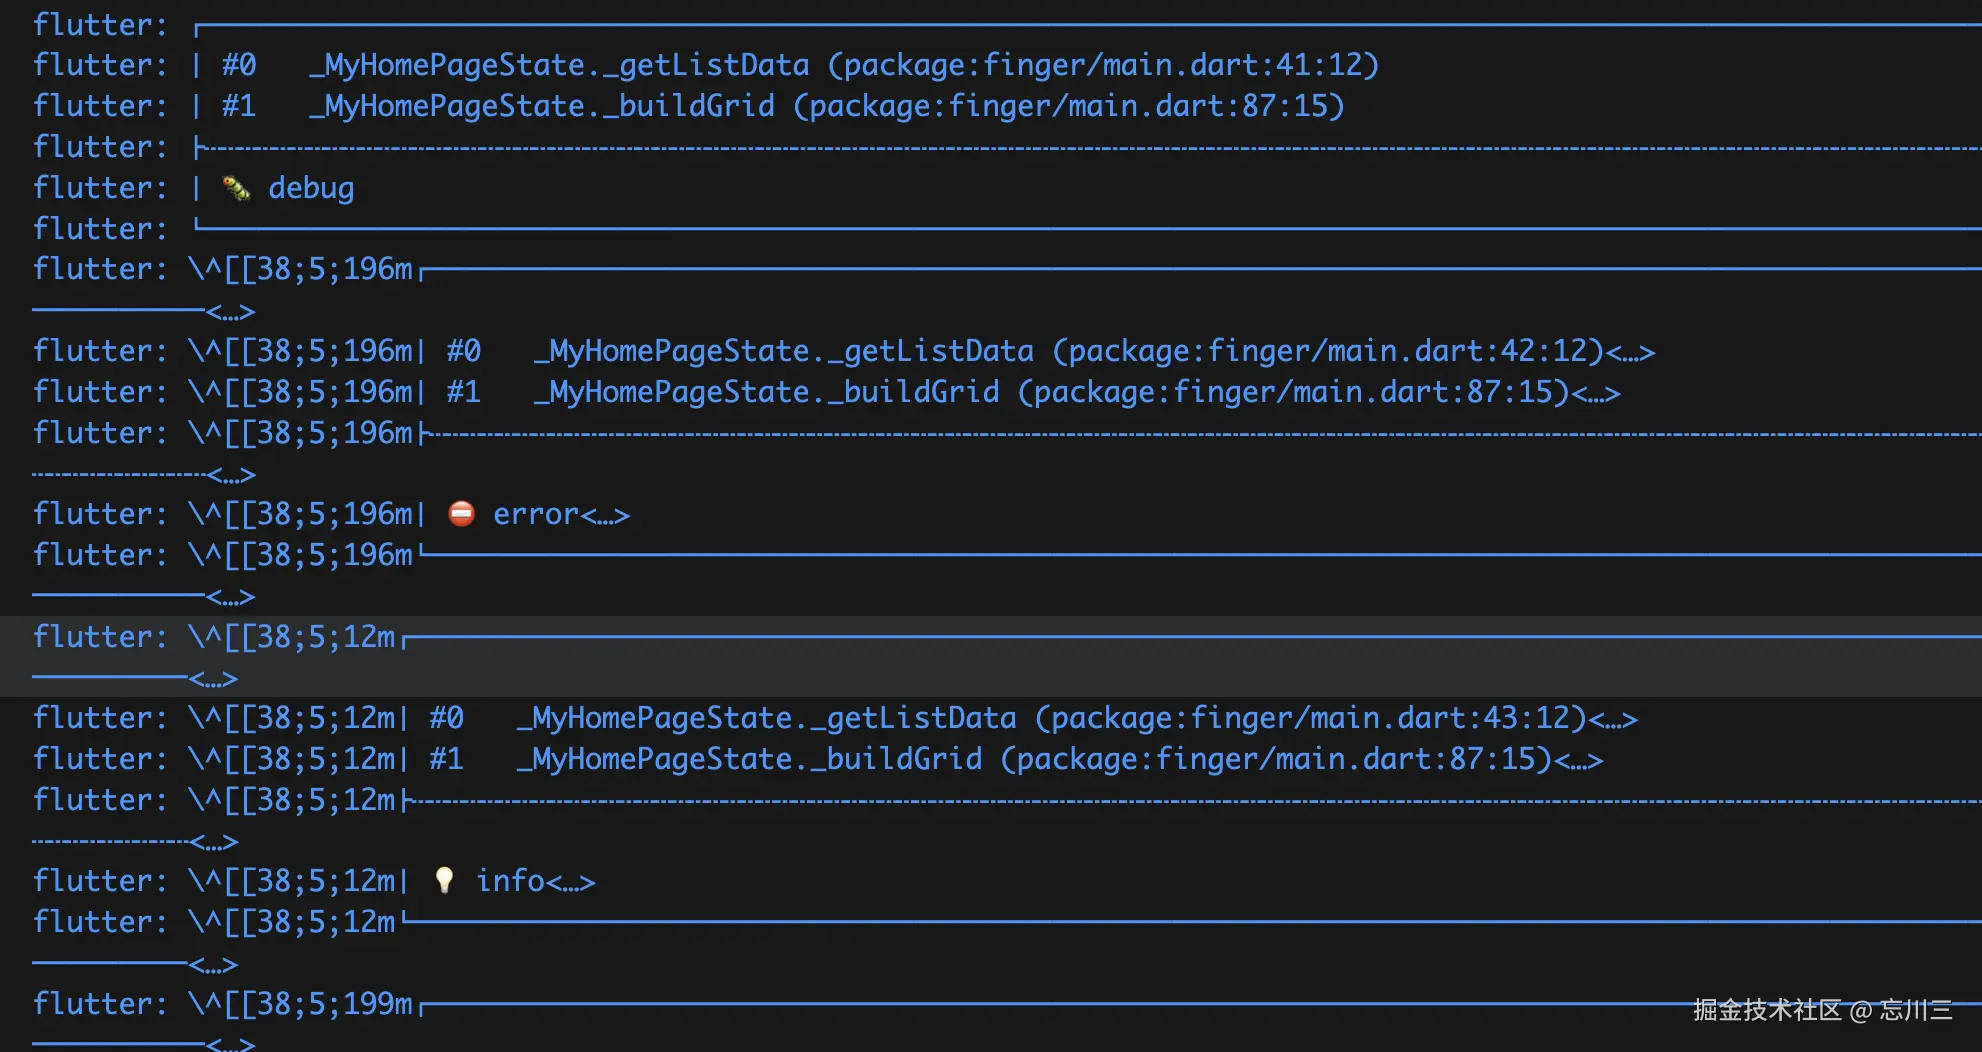The image size is (1982, 1052).
Task: Expand ellipsis after main.dart:43:12 line
Action: pos(1614,720)
